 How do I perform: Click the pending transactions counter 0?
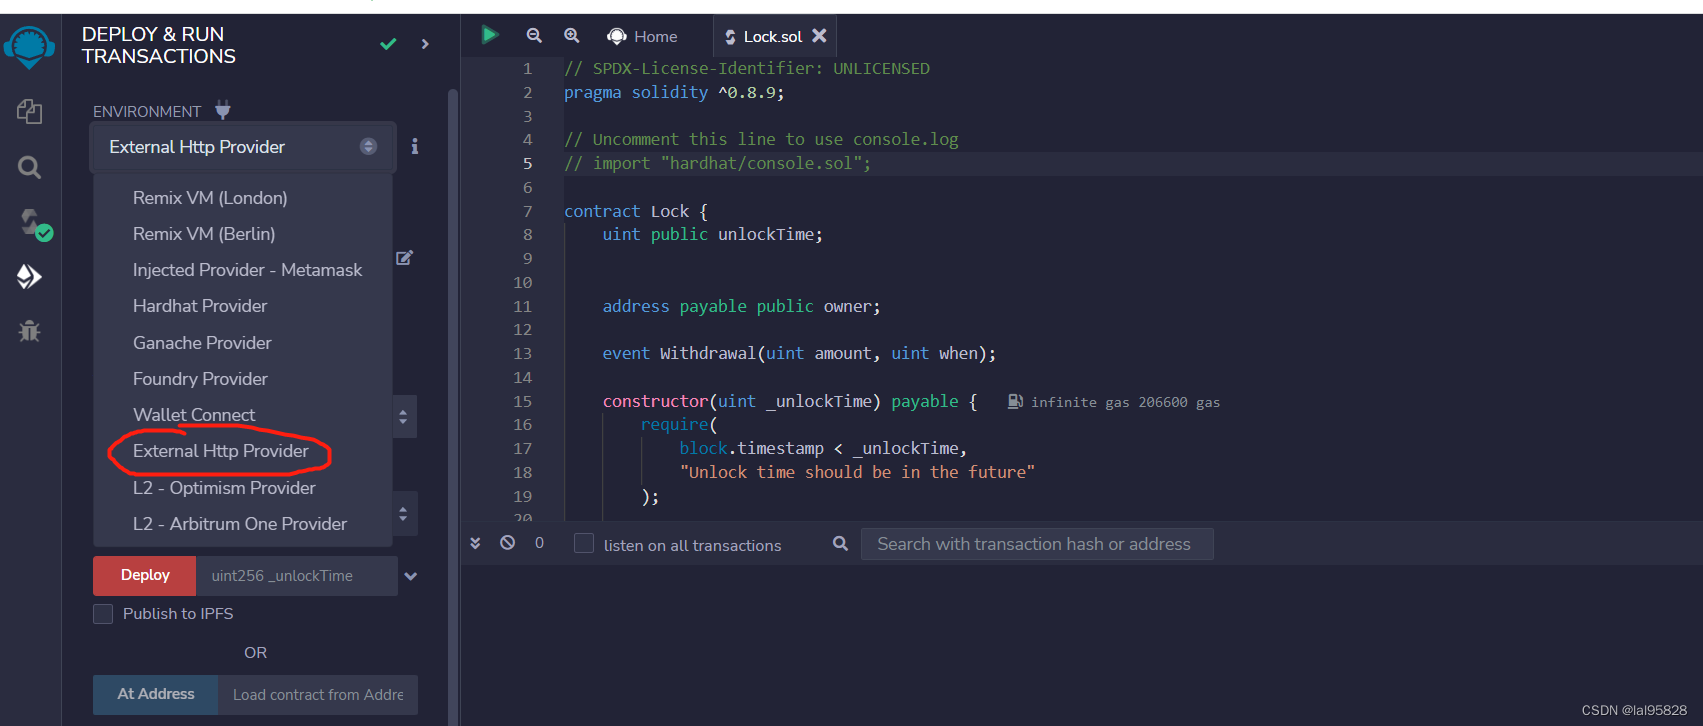click(540, 543)
